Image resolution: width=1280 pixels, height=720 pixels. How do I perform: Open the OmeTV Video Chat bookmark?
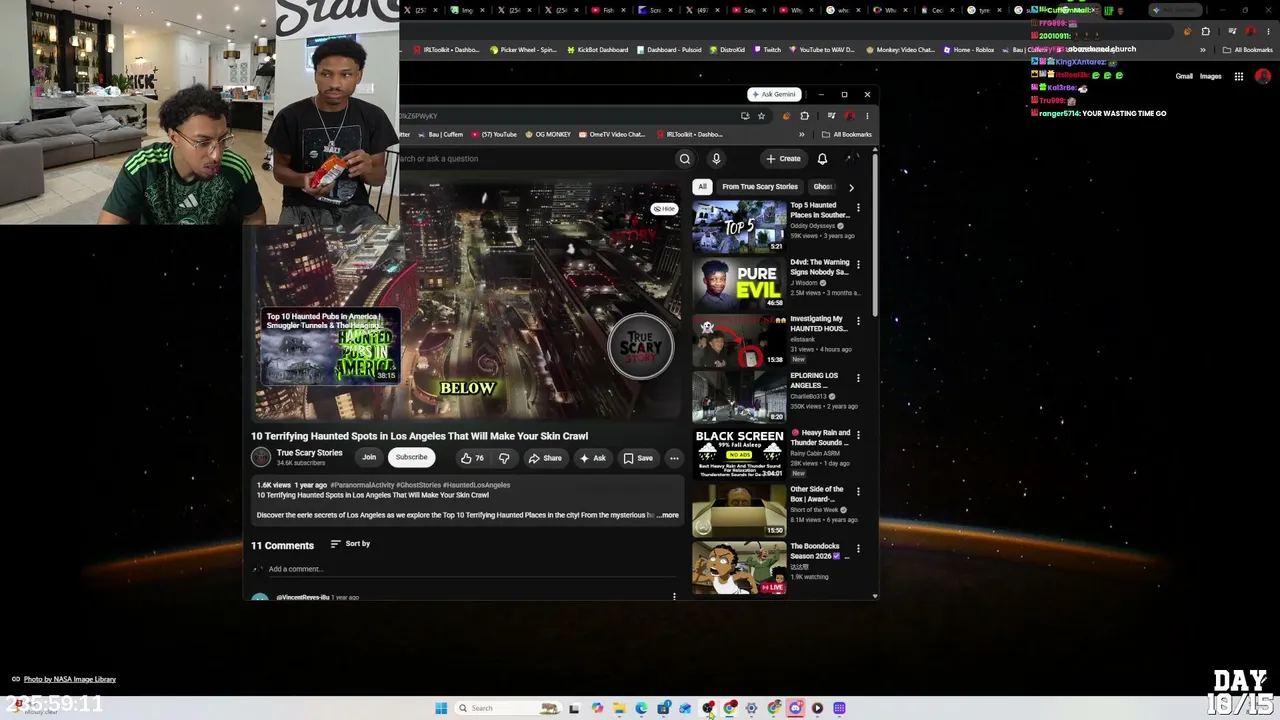612,134
